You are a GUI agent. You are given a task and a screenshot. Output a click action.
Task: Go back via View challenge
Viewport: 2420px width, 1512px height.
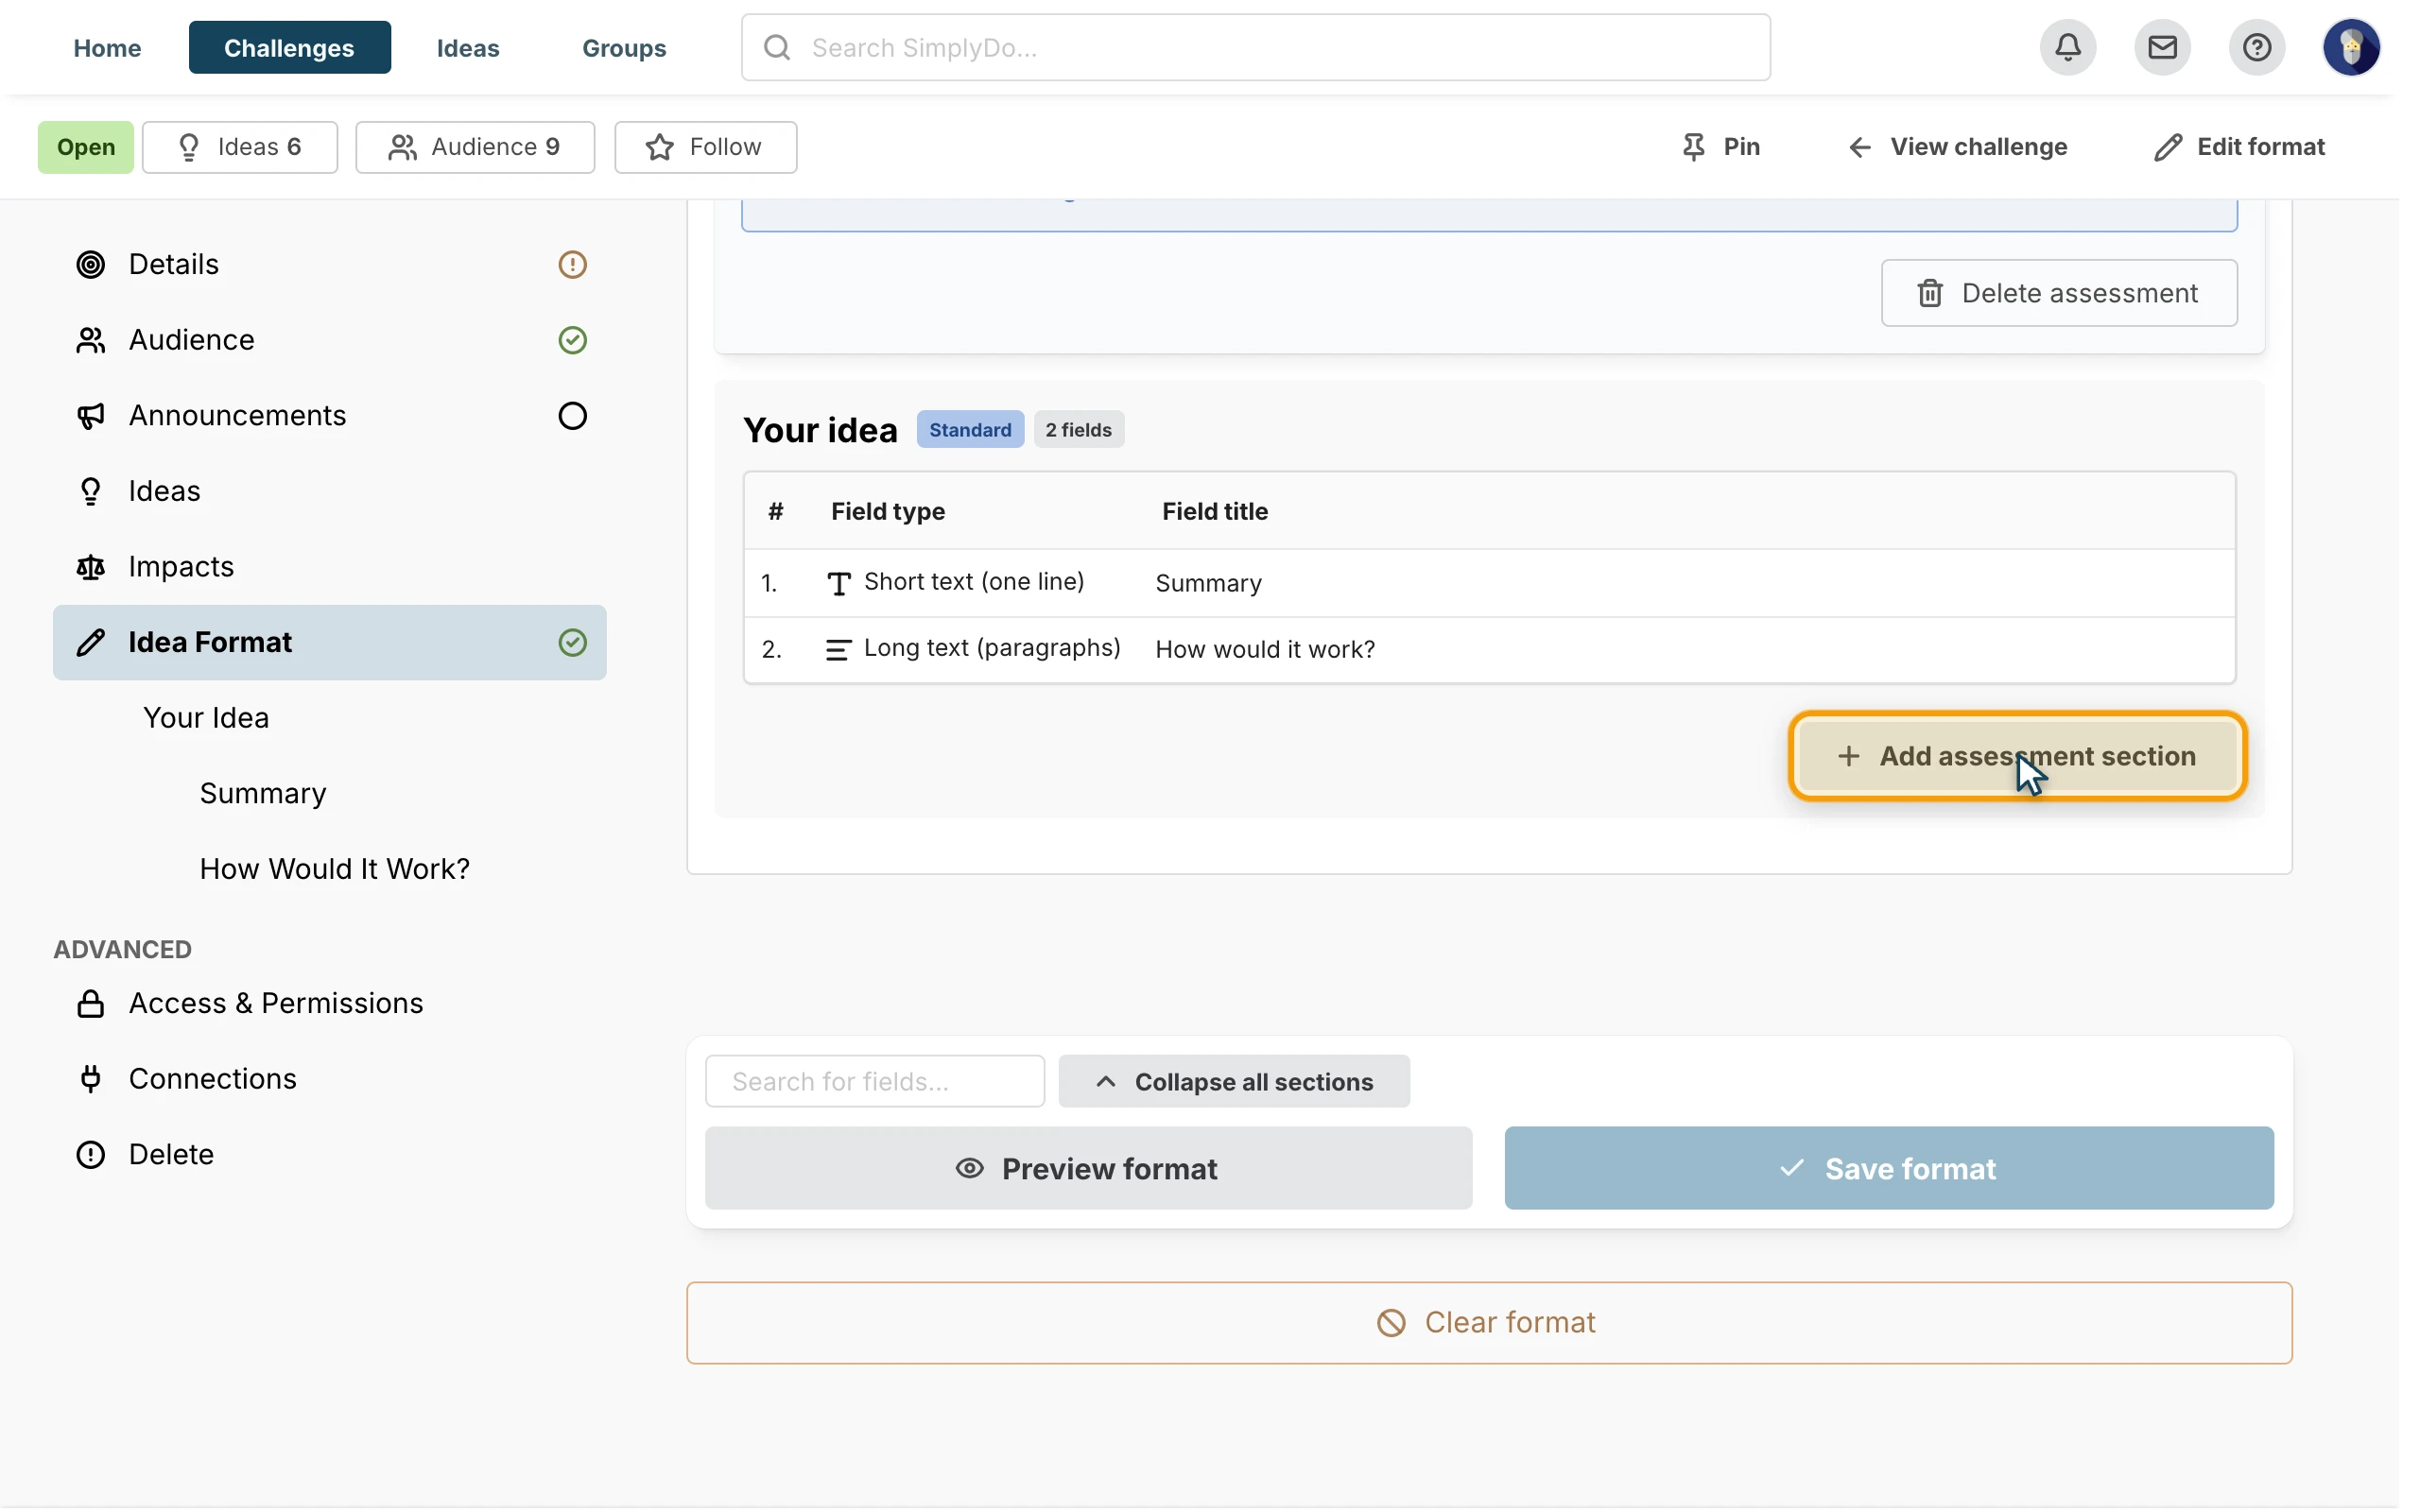(x=1956, y=147)
